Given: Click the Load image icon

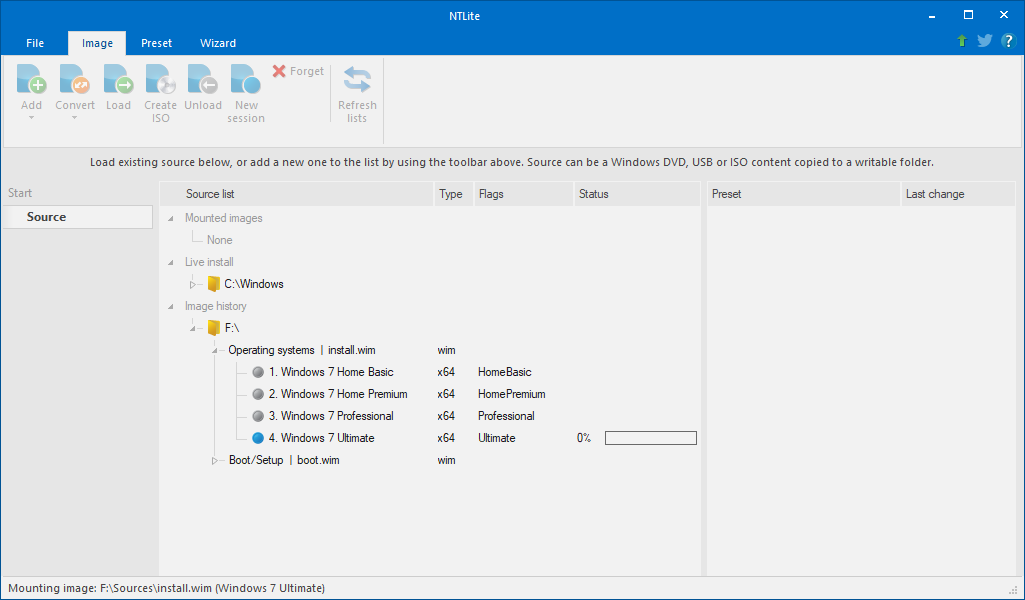Looking at the screenshot, I should click(x=118, y=80).
